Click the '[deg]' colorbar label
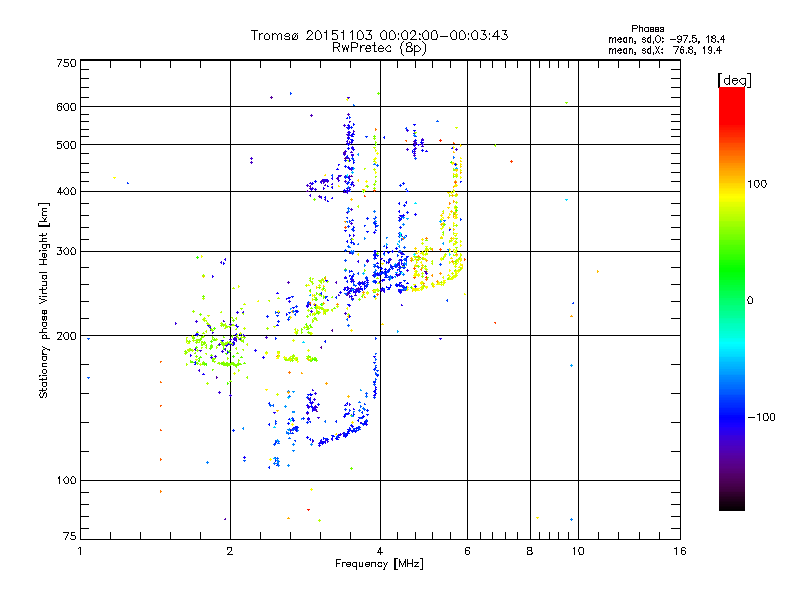Image resolution: width=800 pixels, height=600 pixels. (x=734, y=80)
